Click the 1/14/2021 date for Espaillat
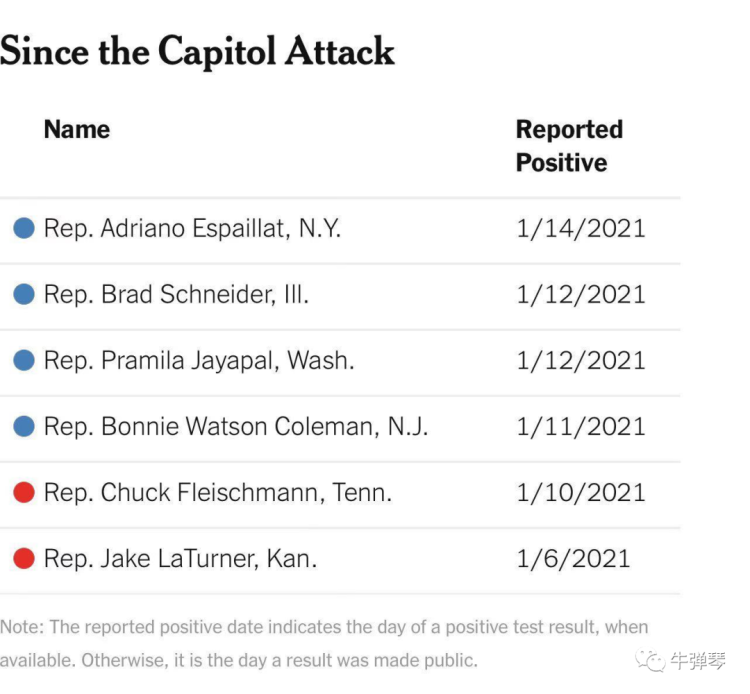 coord(580,228)
